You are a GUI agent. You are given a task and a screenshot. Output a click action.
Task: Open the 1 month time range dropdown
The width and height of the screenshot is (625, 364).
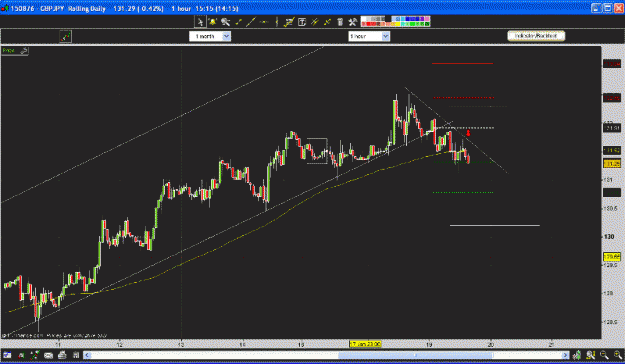click(x=210, y=36)
